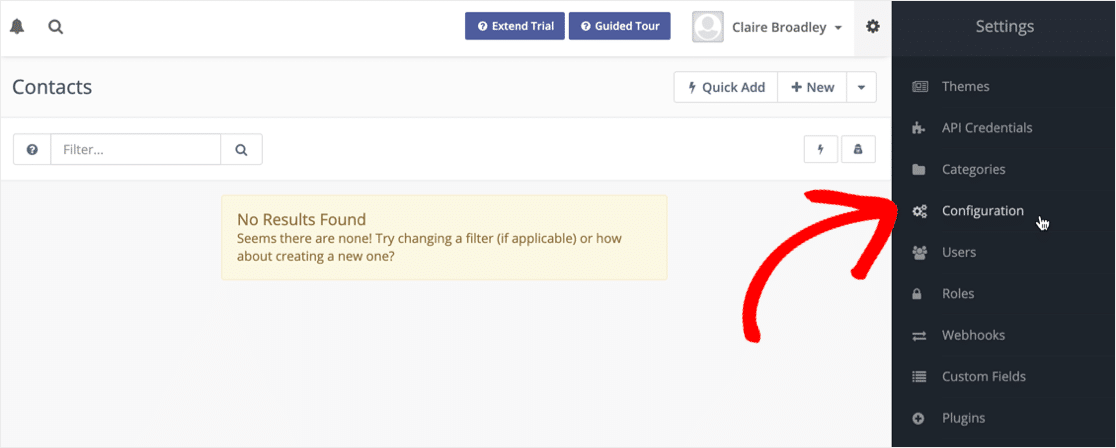Click the filter search magnifier button

click(x=241, y=150)
